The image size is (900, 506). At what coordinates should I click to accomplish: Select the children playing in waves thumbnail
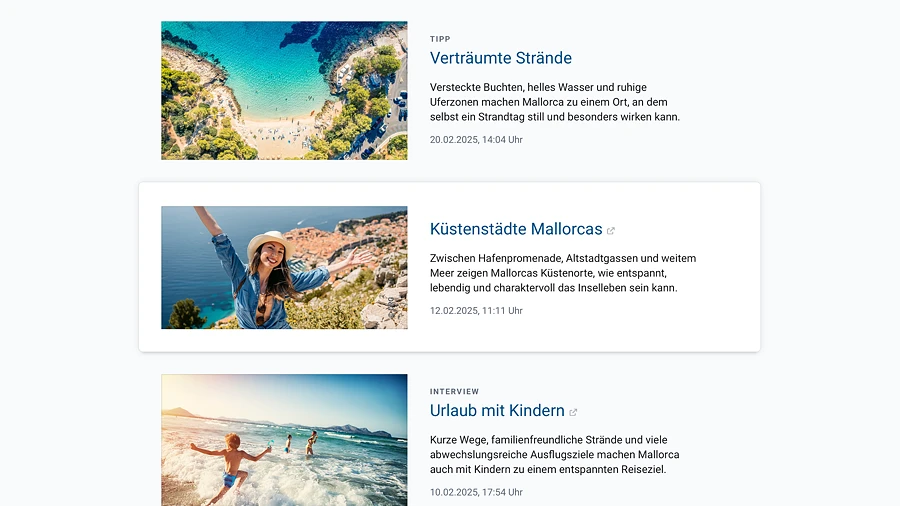coord(284,440)
